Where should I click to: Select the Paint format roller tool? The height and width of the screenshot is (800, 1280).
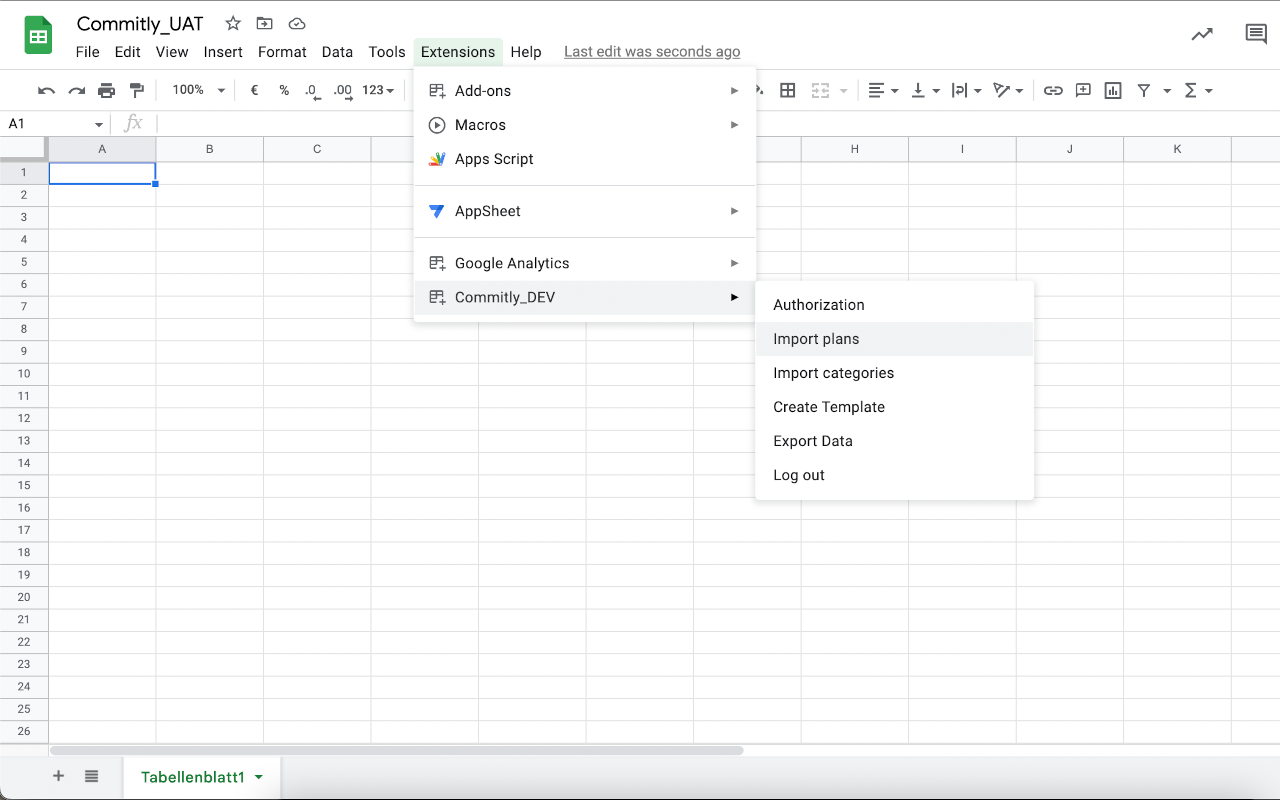137,91
